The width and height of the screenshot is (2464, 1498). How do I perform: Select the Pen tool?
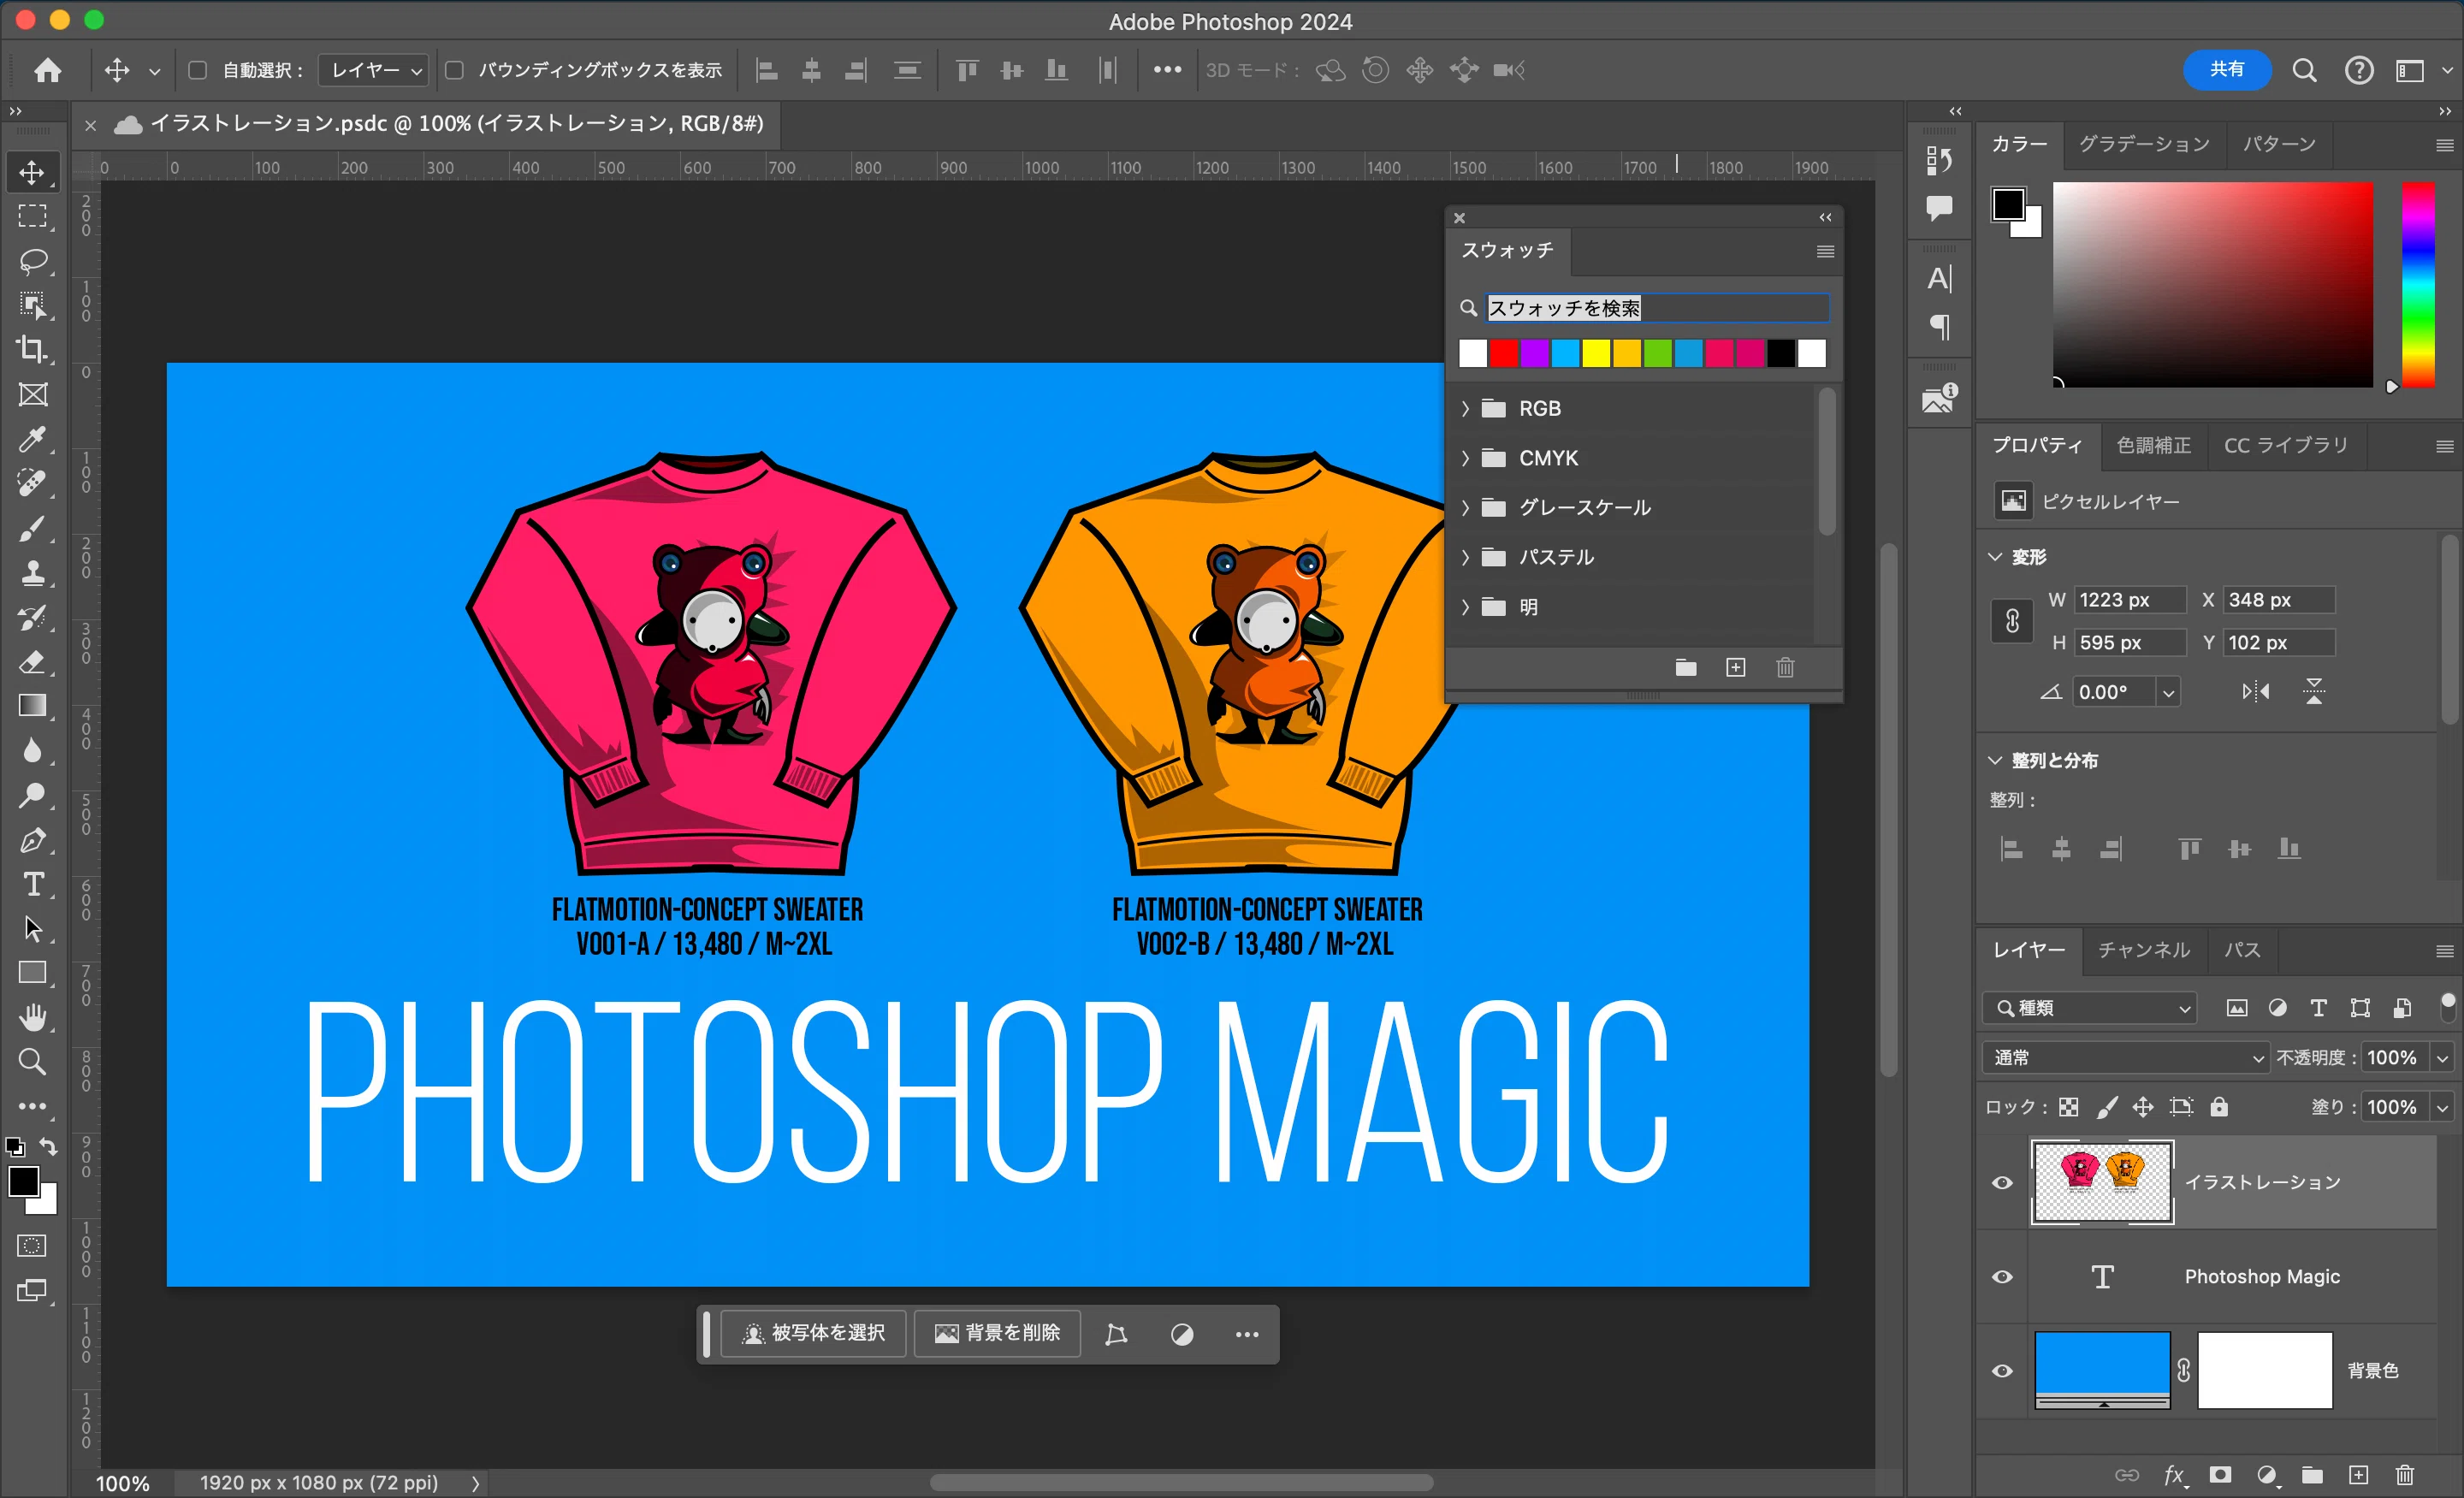pos(33,840)
